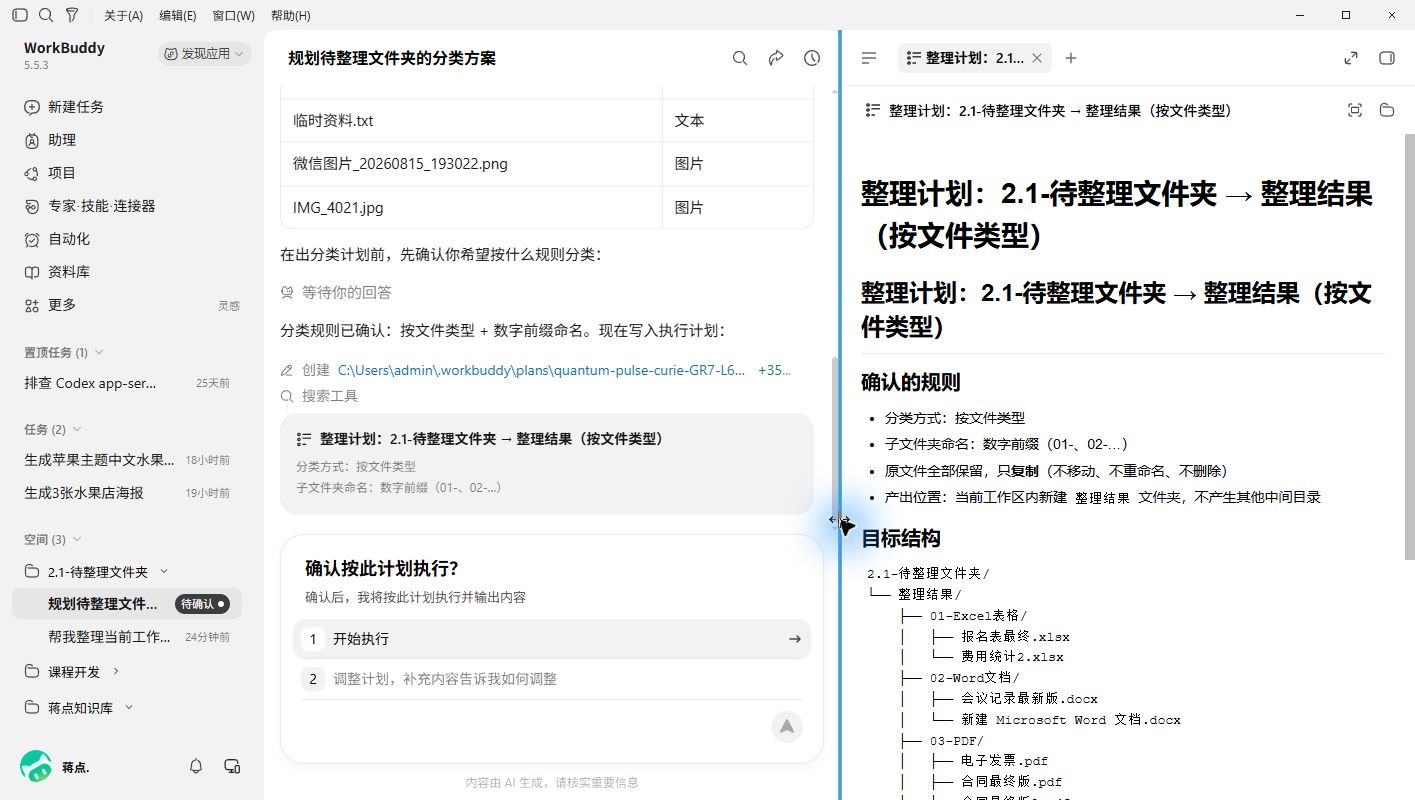This screenshot has width=1415, height=800.
Task: Close the 整理计划 tab
Action: (1037, 58)
